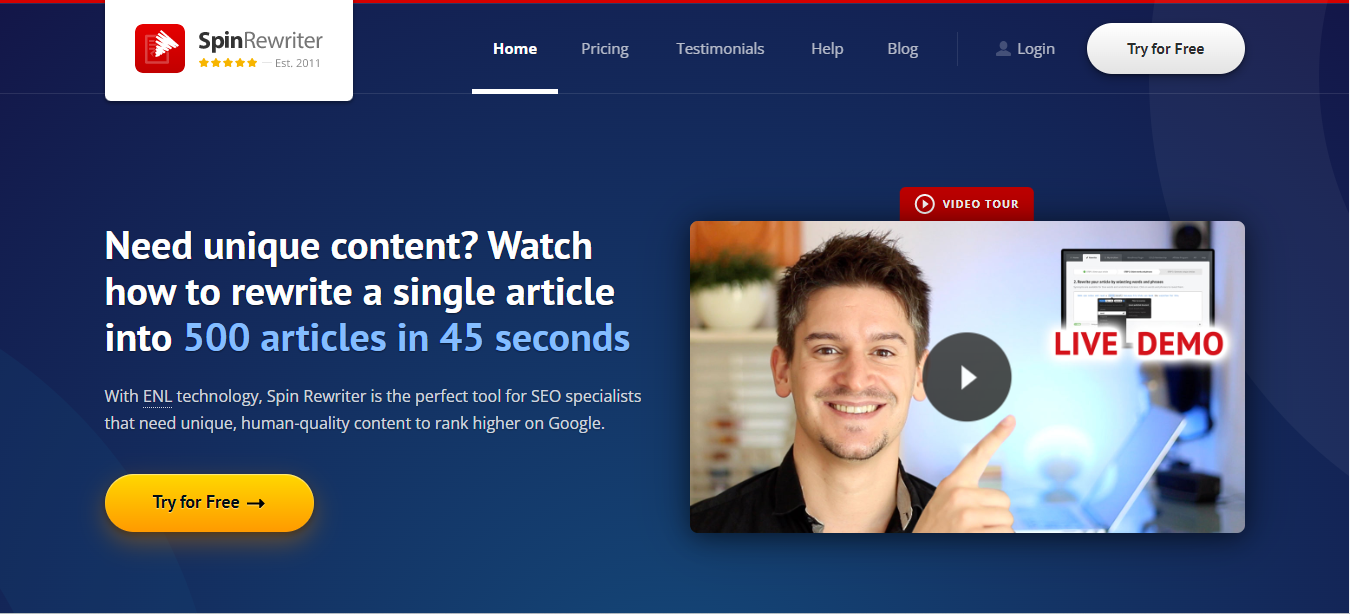1350x614 pixels.
Task: Click the Login user silhouette icon
Action: pos(1003,49)
